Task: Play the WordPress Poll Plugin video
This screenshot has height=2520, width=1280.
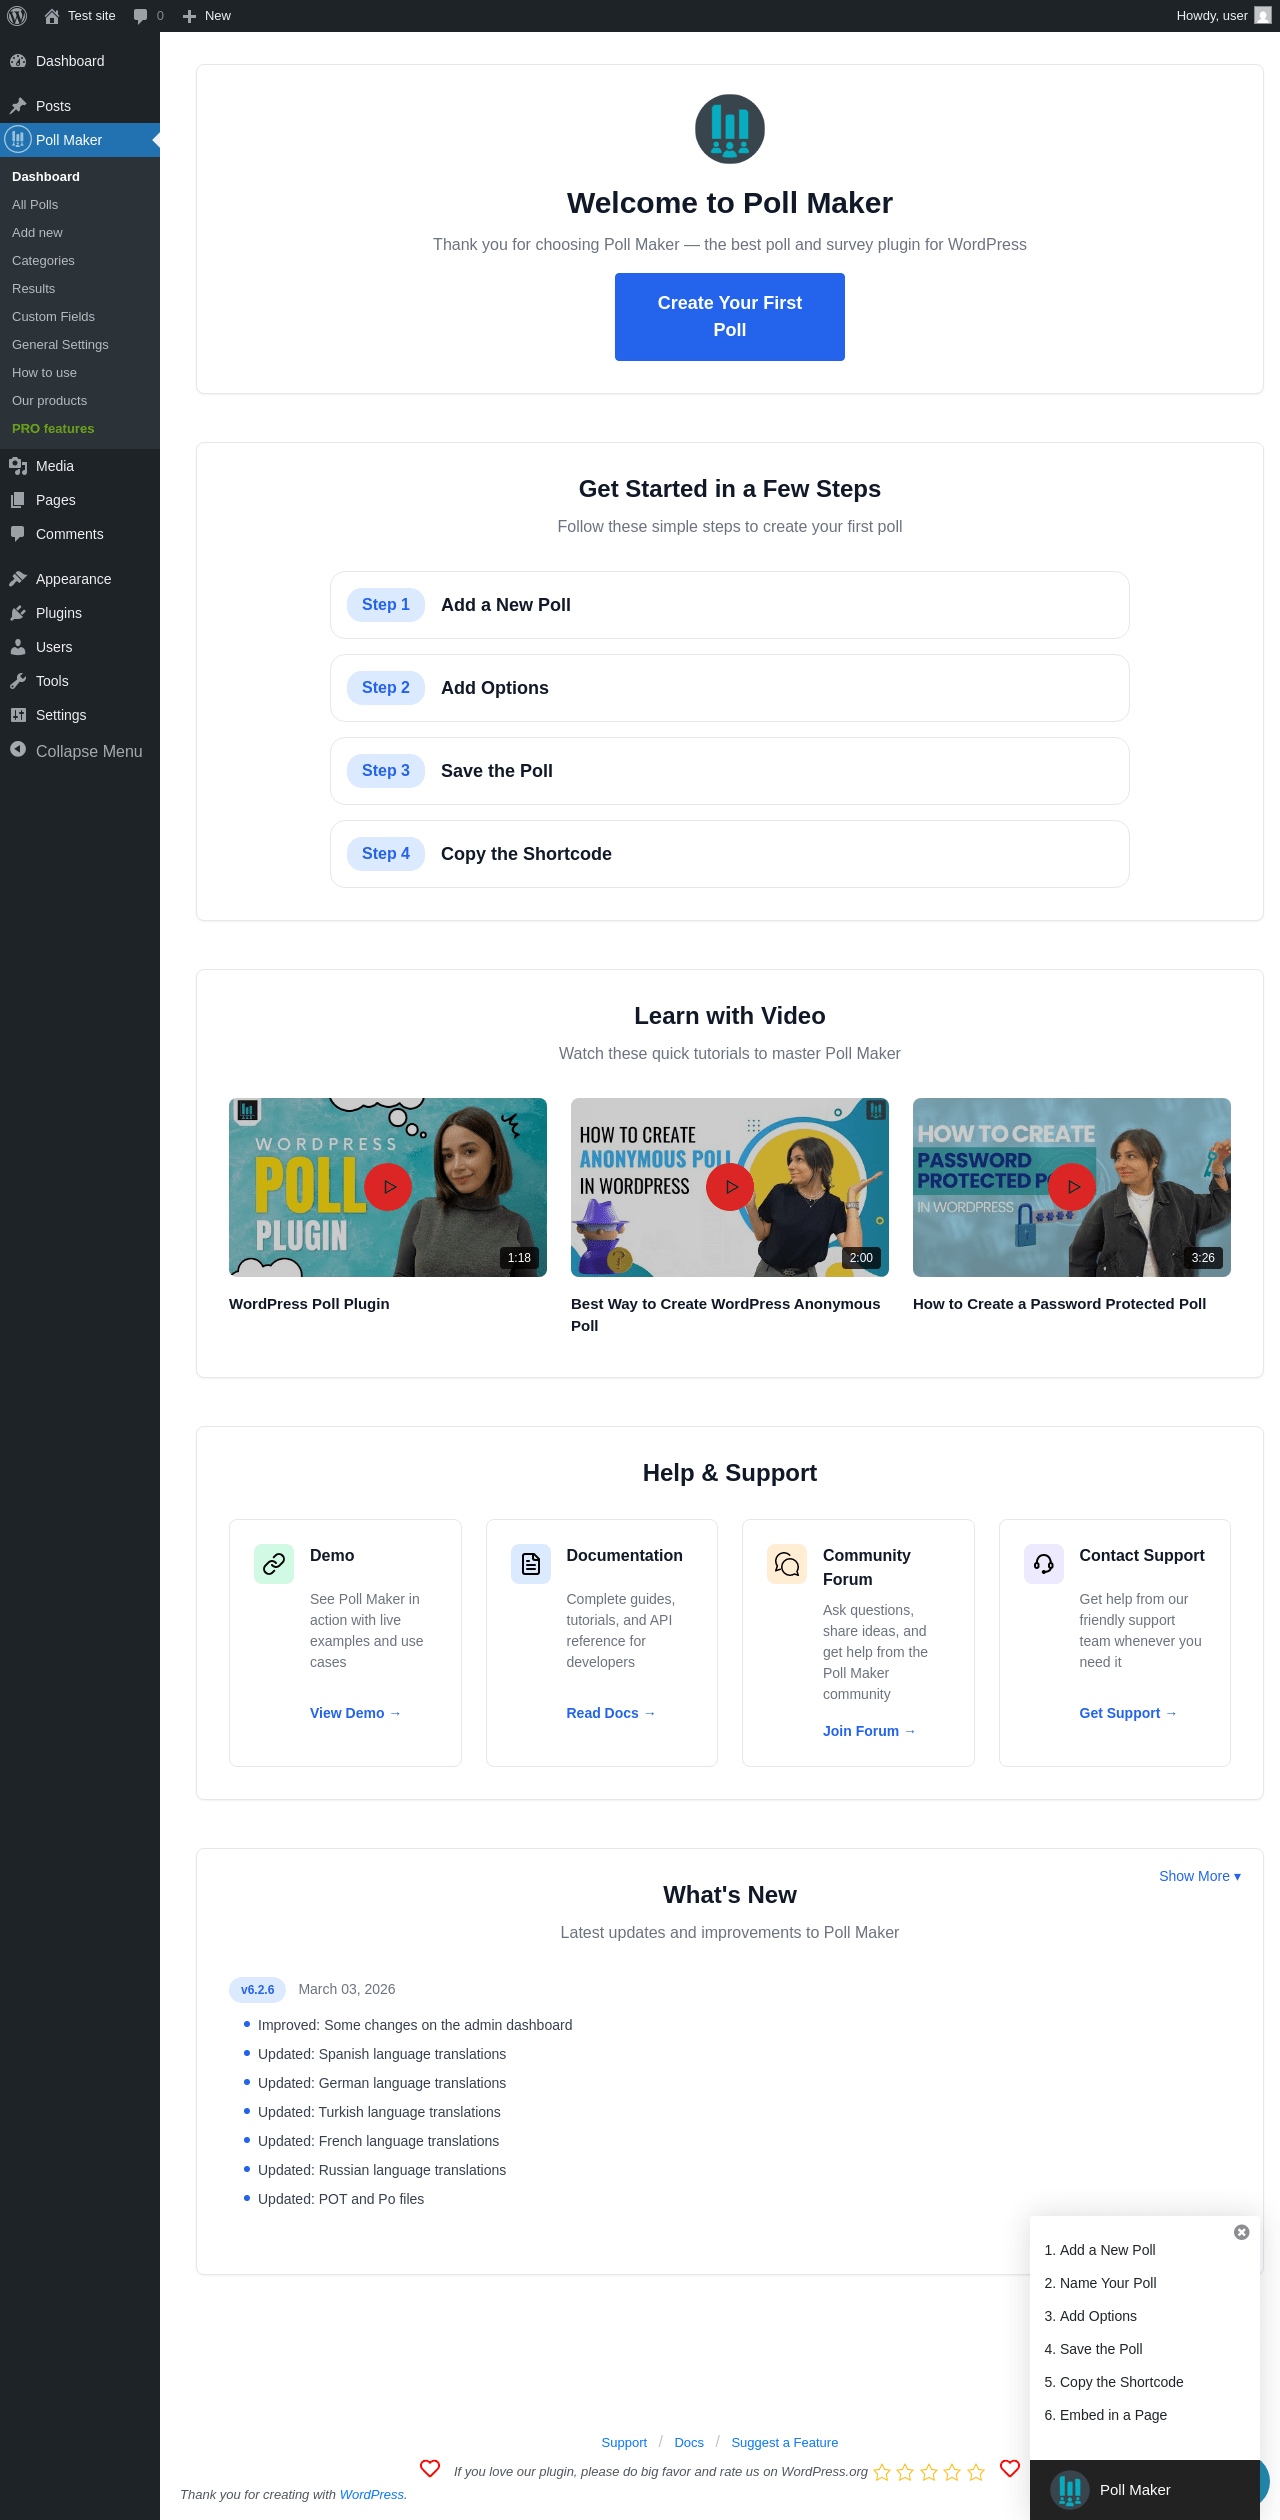Action: tap(388, 1187)
